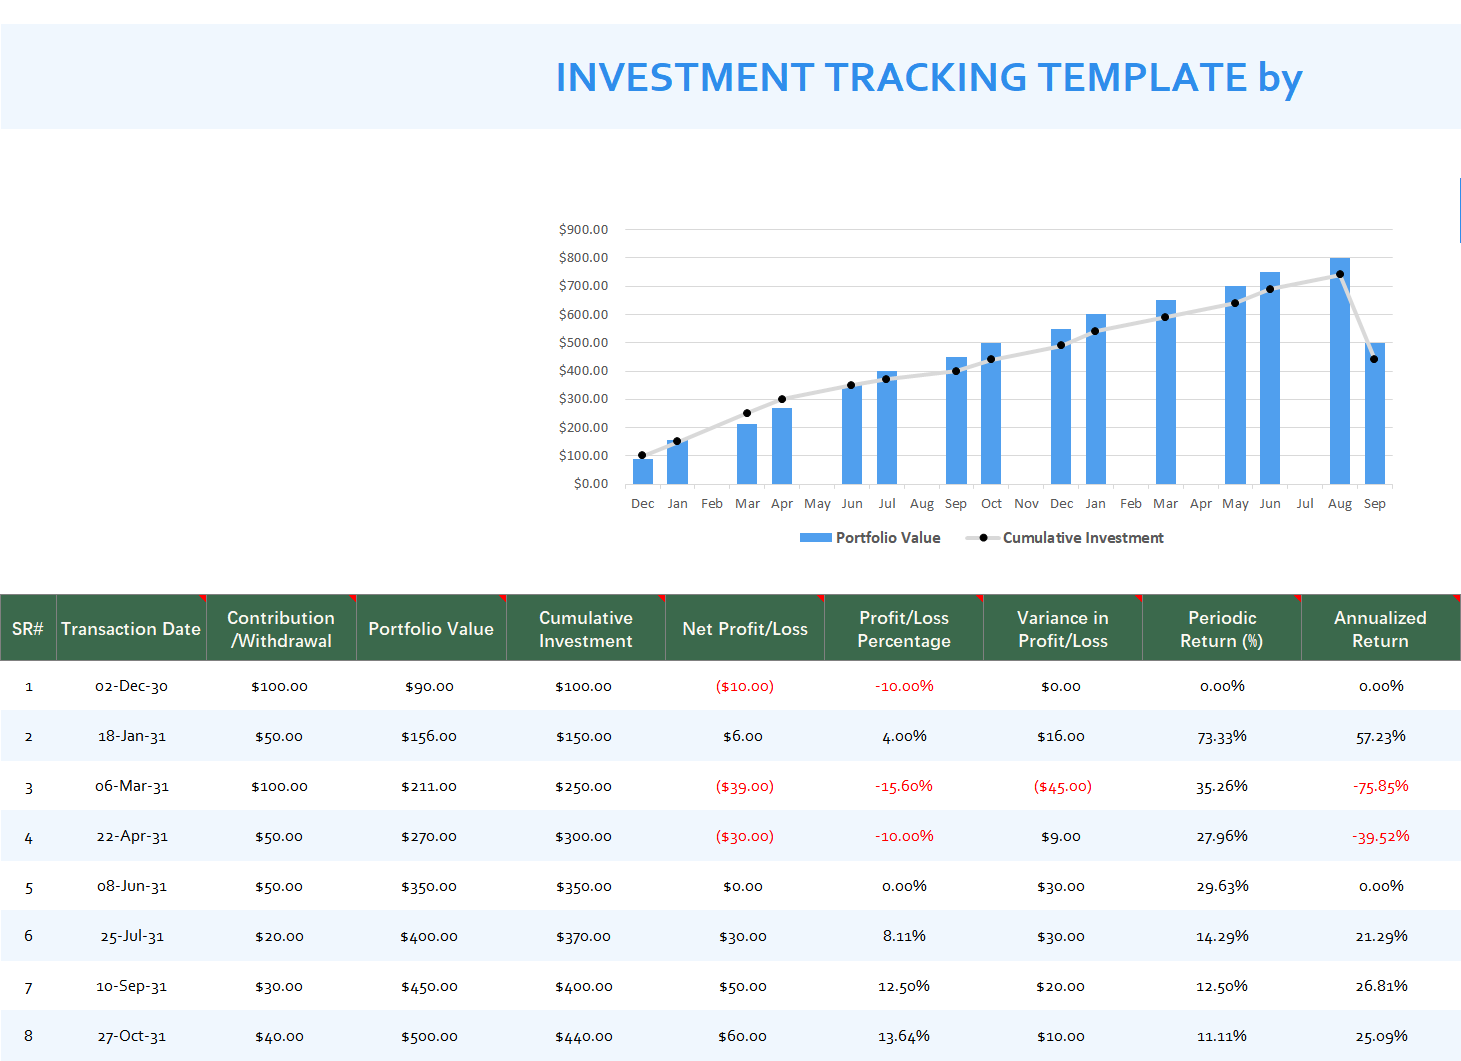Select the Investment Tracking Template title
Screen dimensions: 1461x1061
[929, 78]
